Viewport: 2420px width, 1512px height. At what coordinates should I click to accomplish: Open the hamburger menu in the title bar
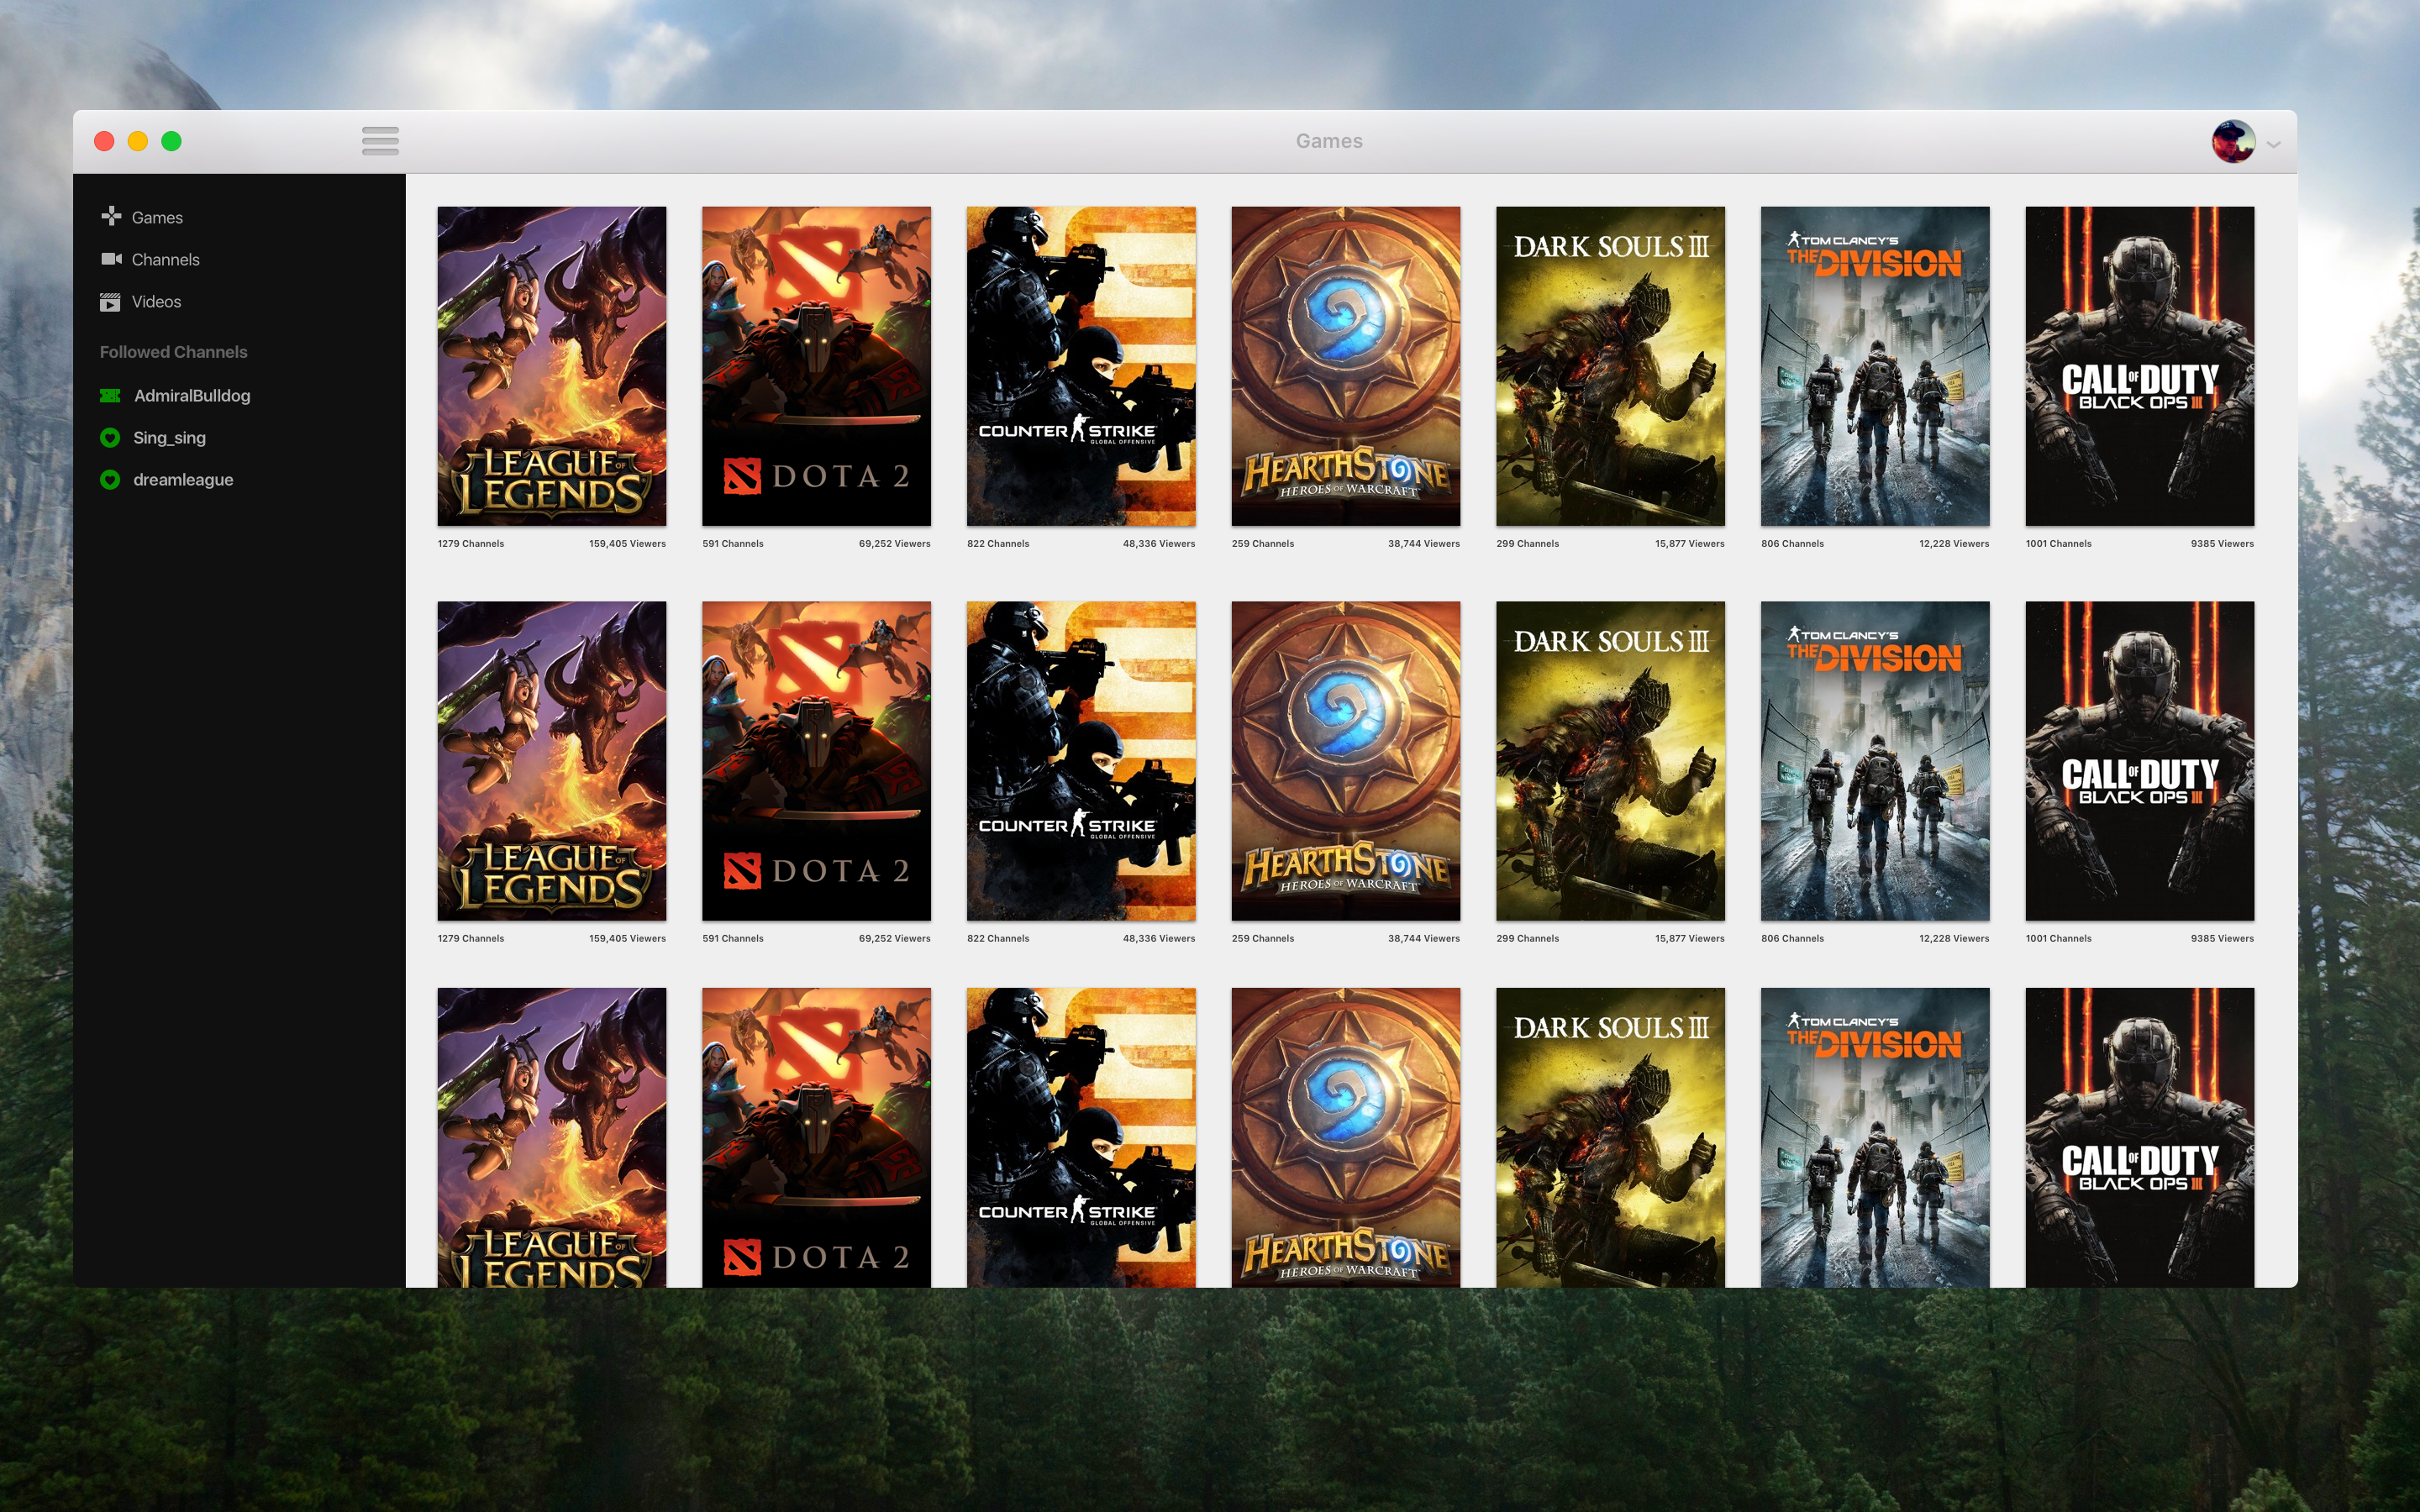point(380,141)
